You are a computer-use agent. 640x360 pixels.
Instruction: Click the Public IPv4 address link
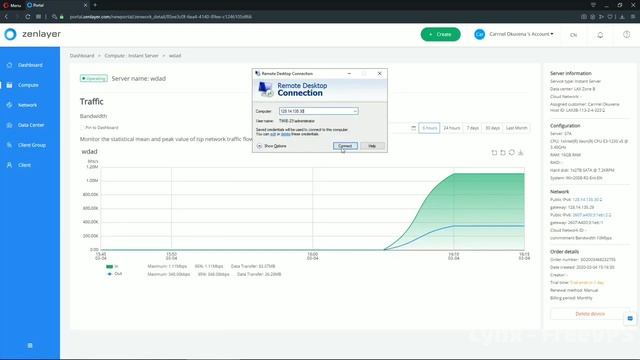point(587,200)
